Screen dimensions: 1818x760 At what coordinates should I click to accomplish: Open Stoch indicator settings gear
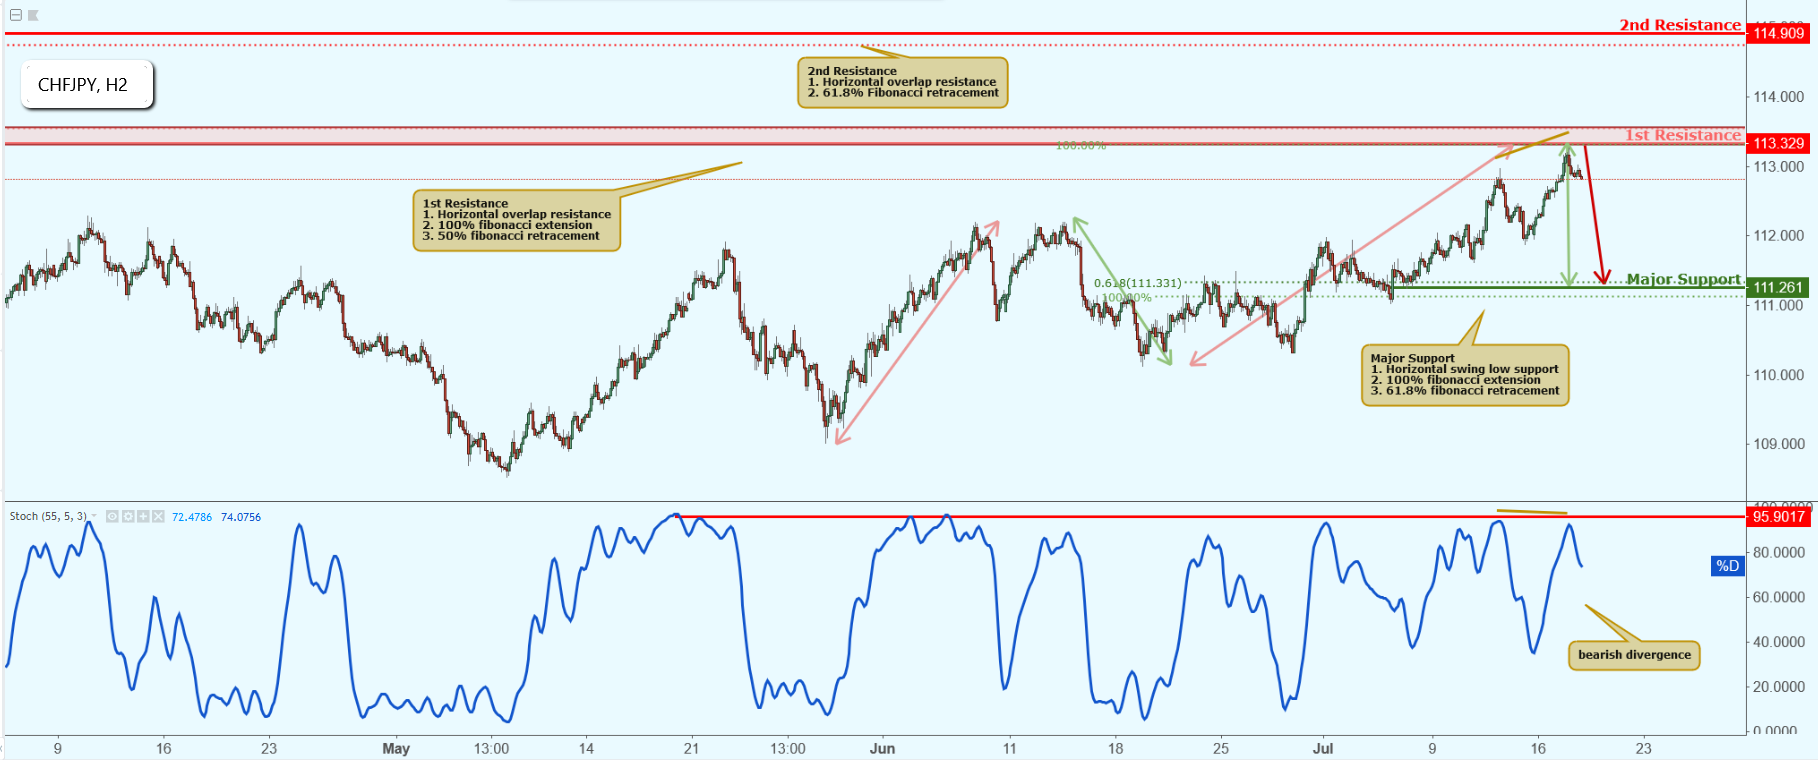pos(128,517)
